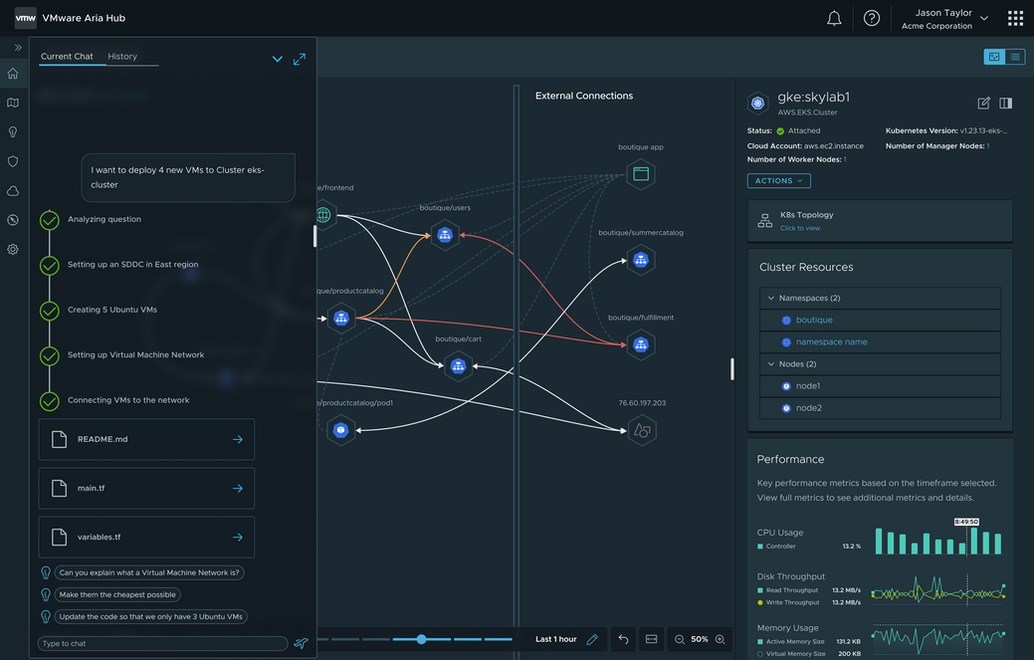The width and height of the screenshot is (1034, 660).
Task: Open the help question mark icon
Action: pos(872,18)
